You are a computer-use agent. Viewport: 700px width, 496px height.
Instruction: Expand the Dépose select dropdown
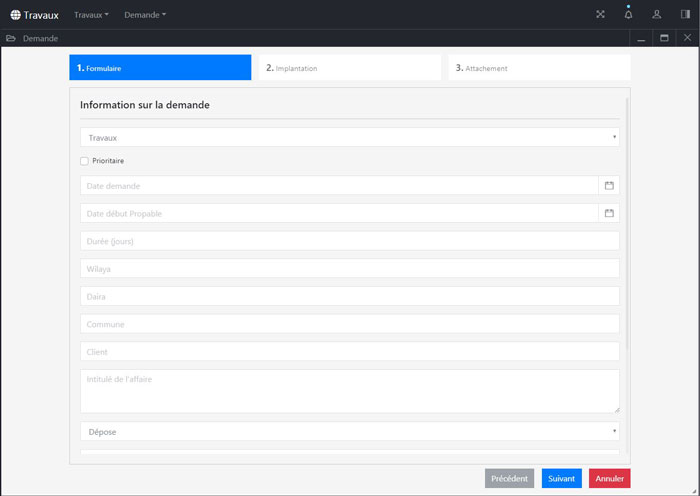point(349,432)
